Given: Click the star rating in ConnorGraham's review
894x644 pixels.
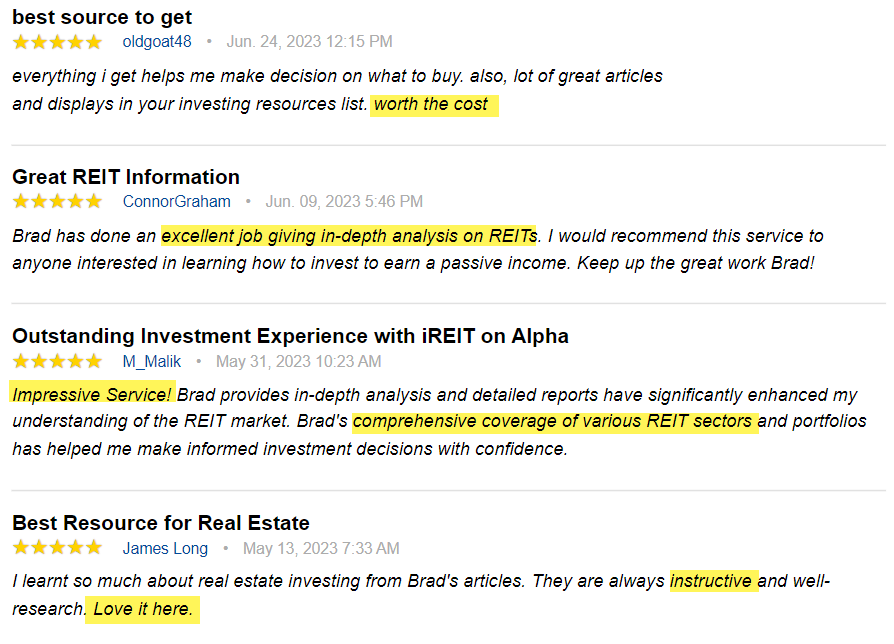Looking at the screenshot, I should (x=57, y=202).
